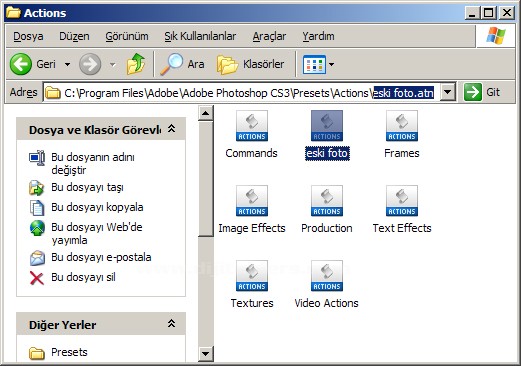
Task: Select the eski foto actions file icon
Action: pyautogui.click(x=327, y=126)
